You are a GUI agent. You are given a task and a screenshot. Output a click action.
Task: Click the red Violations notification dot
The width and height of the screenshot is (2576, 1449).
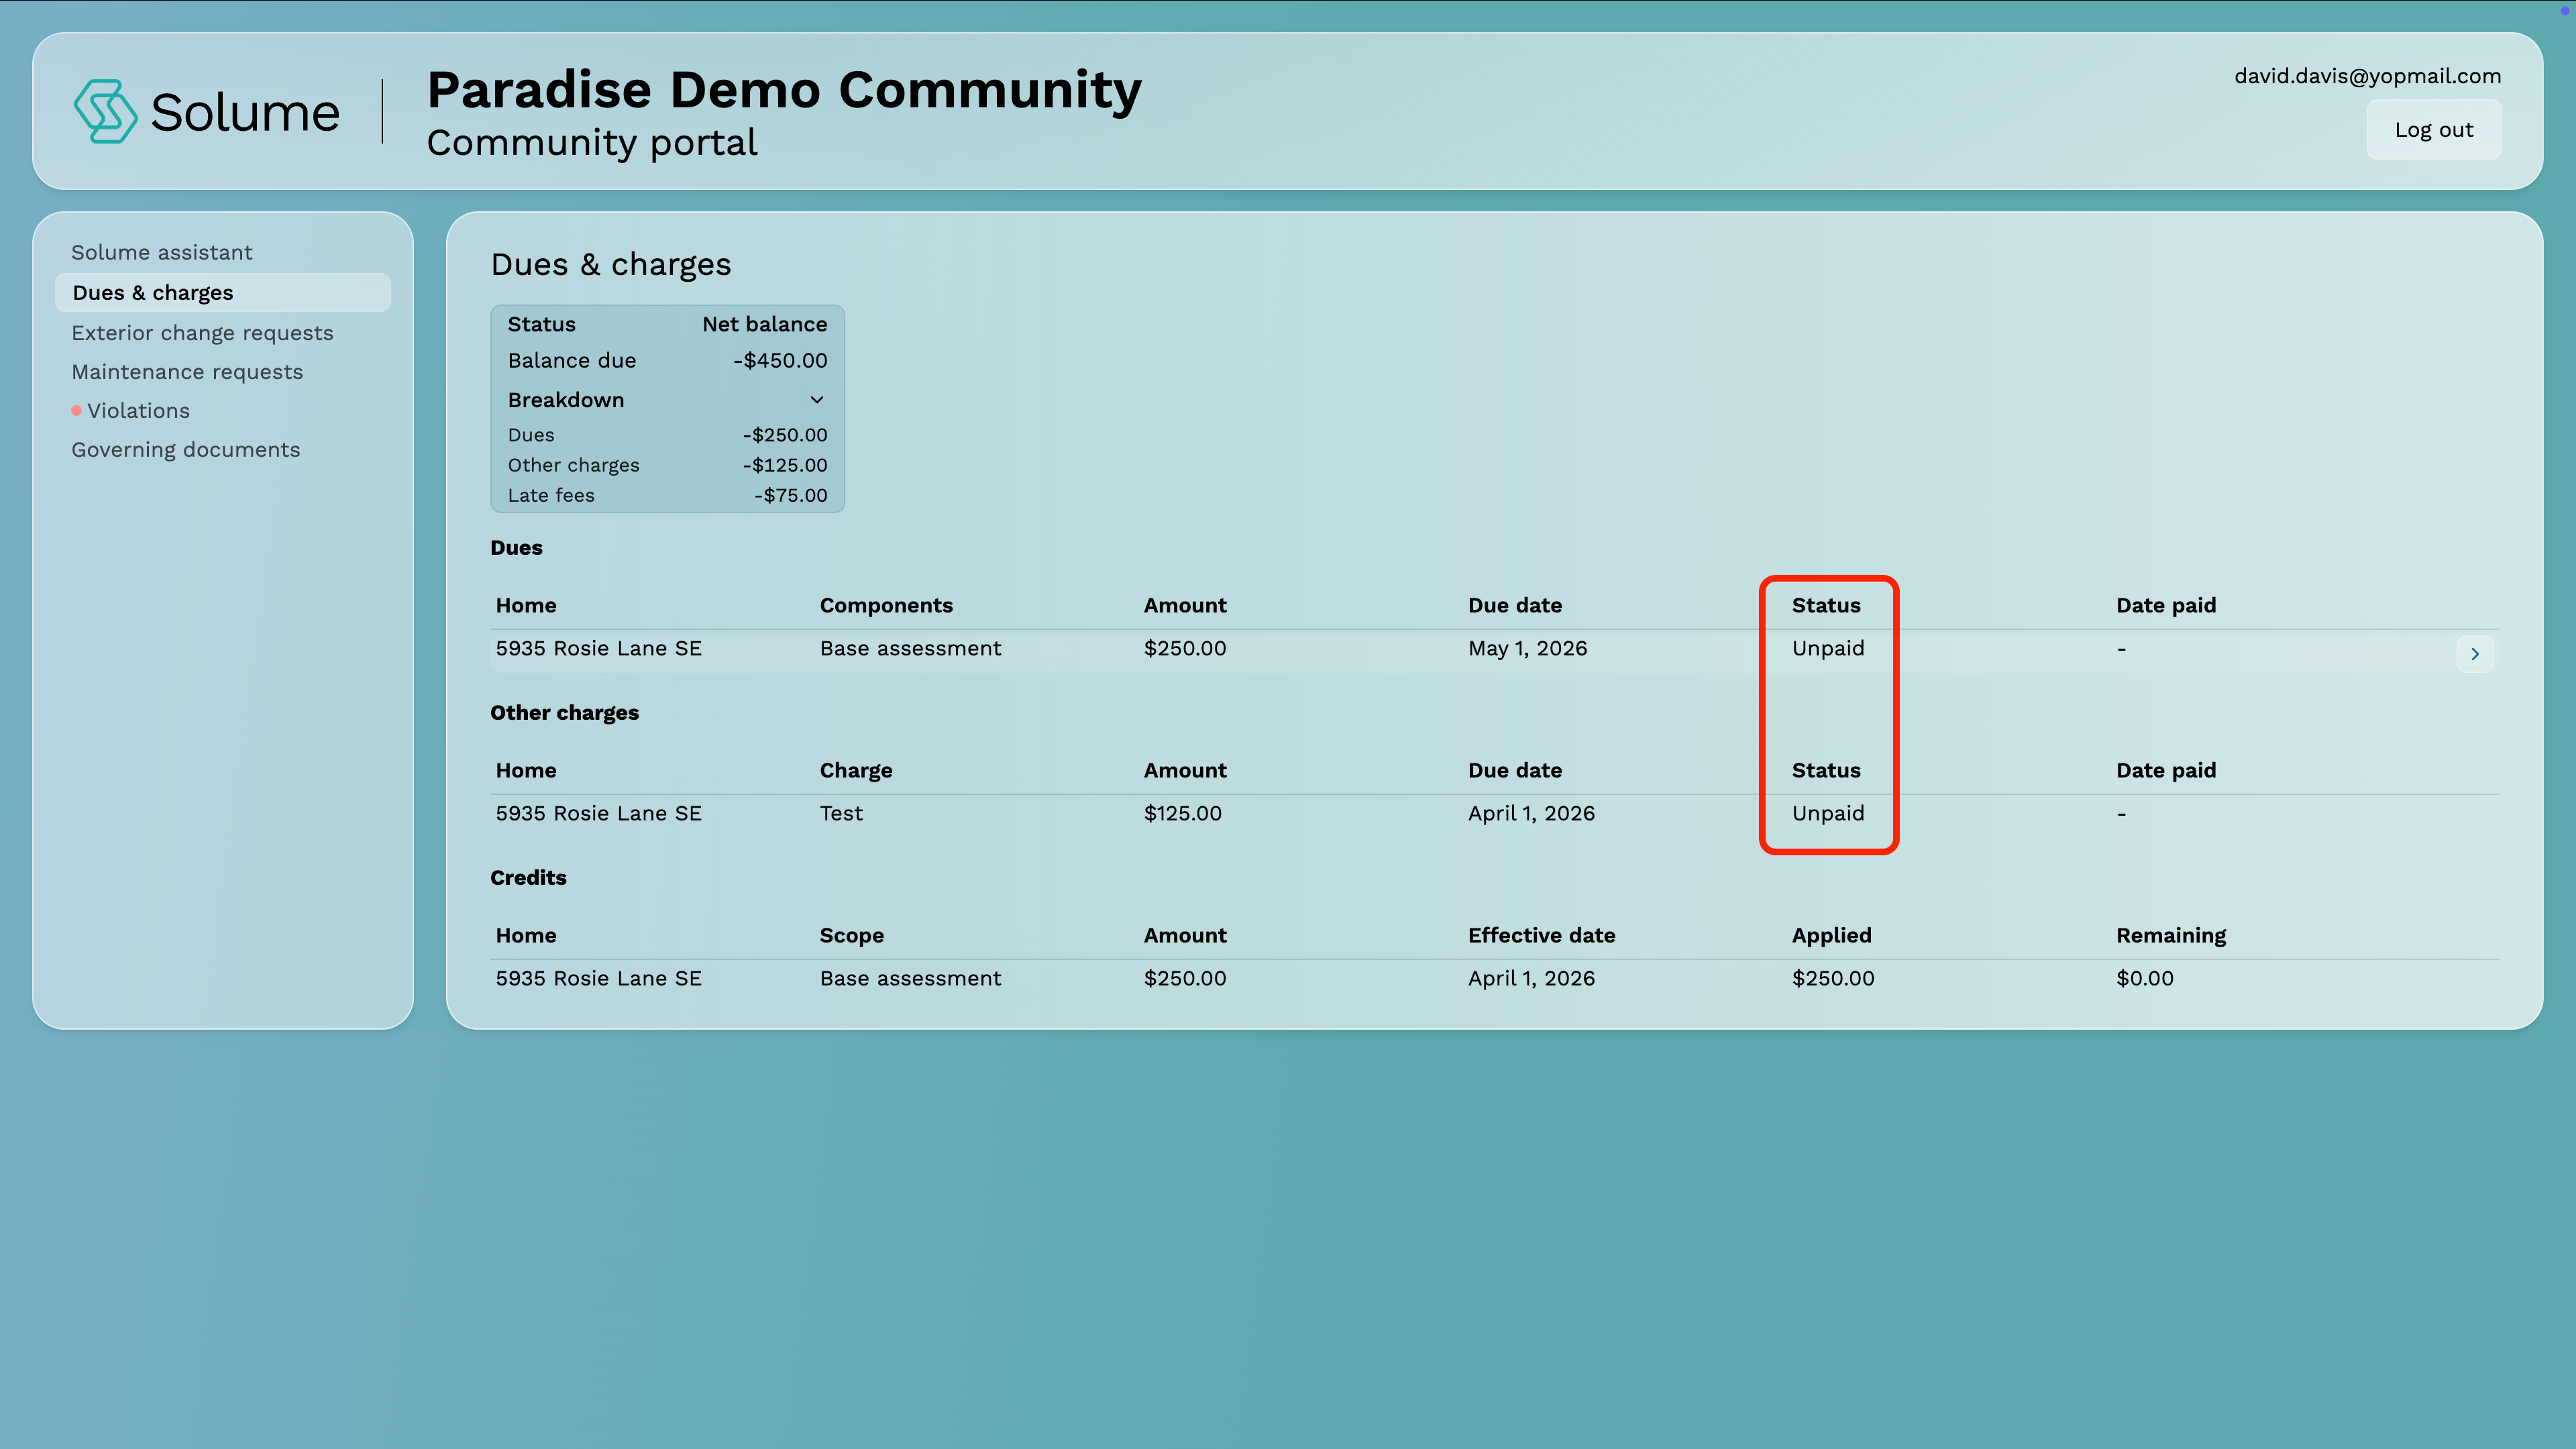point(76,410)
